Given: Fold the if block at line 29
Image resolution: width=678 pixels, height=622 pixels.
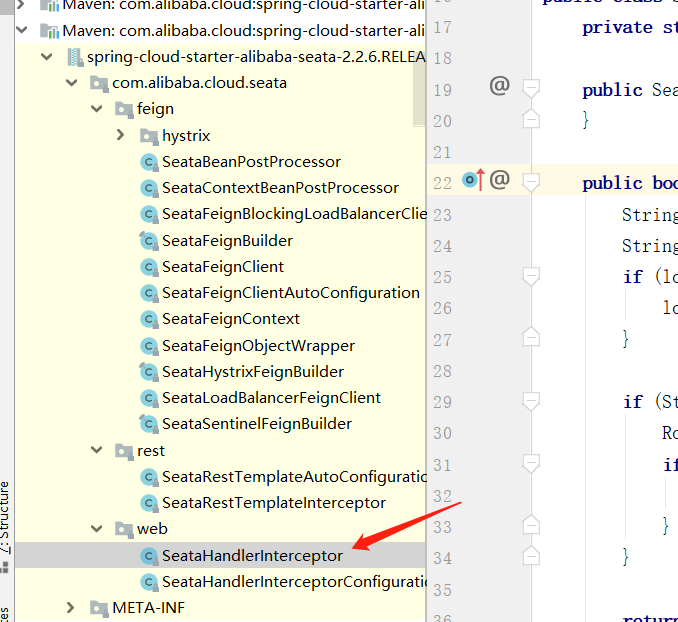Looking at the screenshot, I should tap(531, 401).
